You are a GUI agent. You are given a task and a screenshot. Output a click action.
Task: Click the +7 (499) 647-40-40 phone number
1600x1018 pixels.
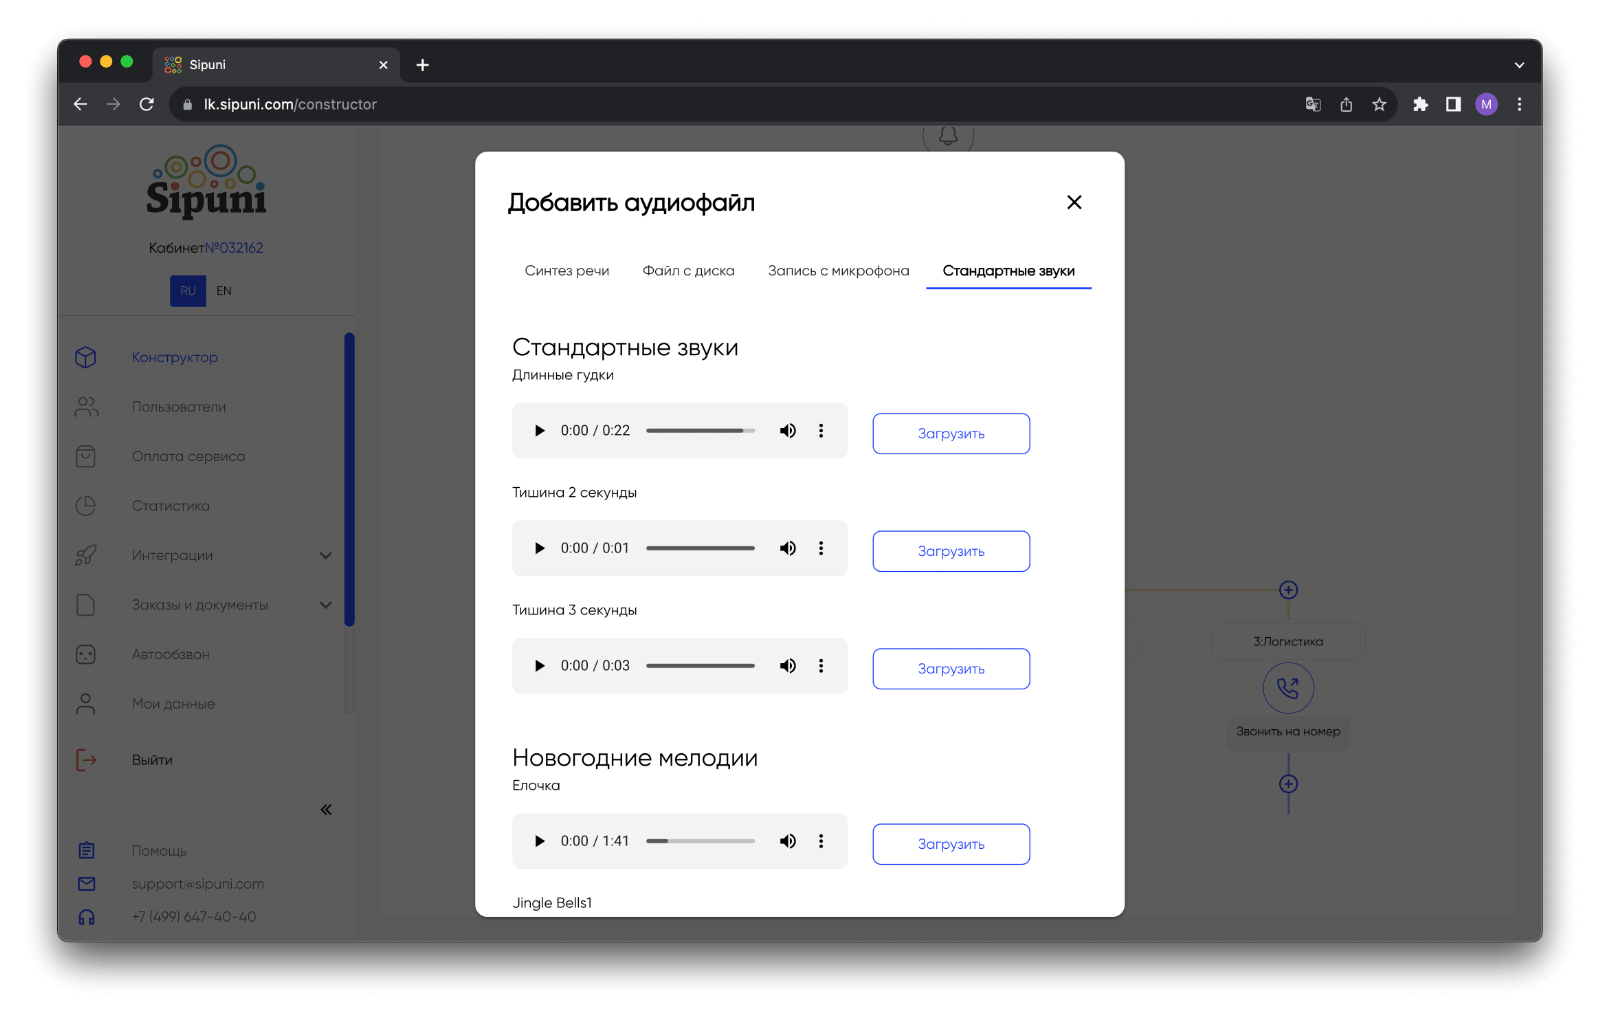194,917
